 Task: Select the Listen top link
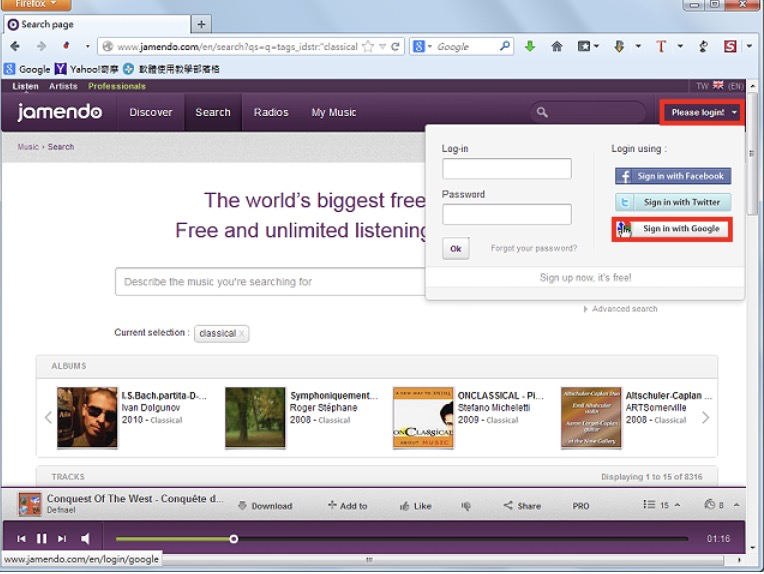[x=25, y=86]
